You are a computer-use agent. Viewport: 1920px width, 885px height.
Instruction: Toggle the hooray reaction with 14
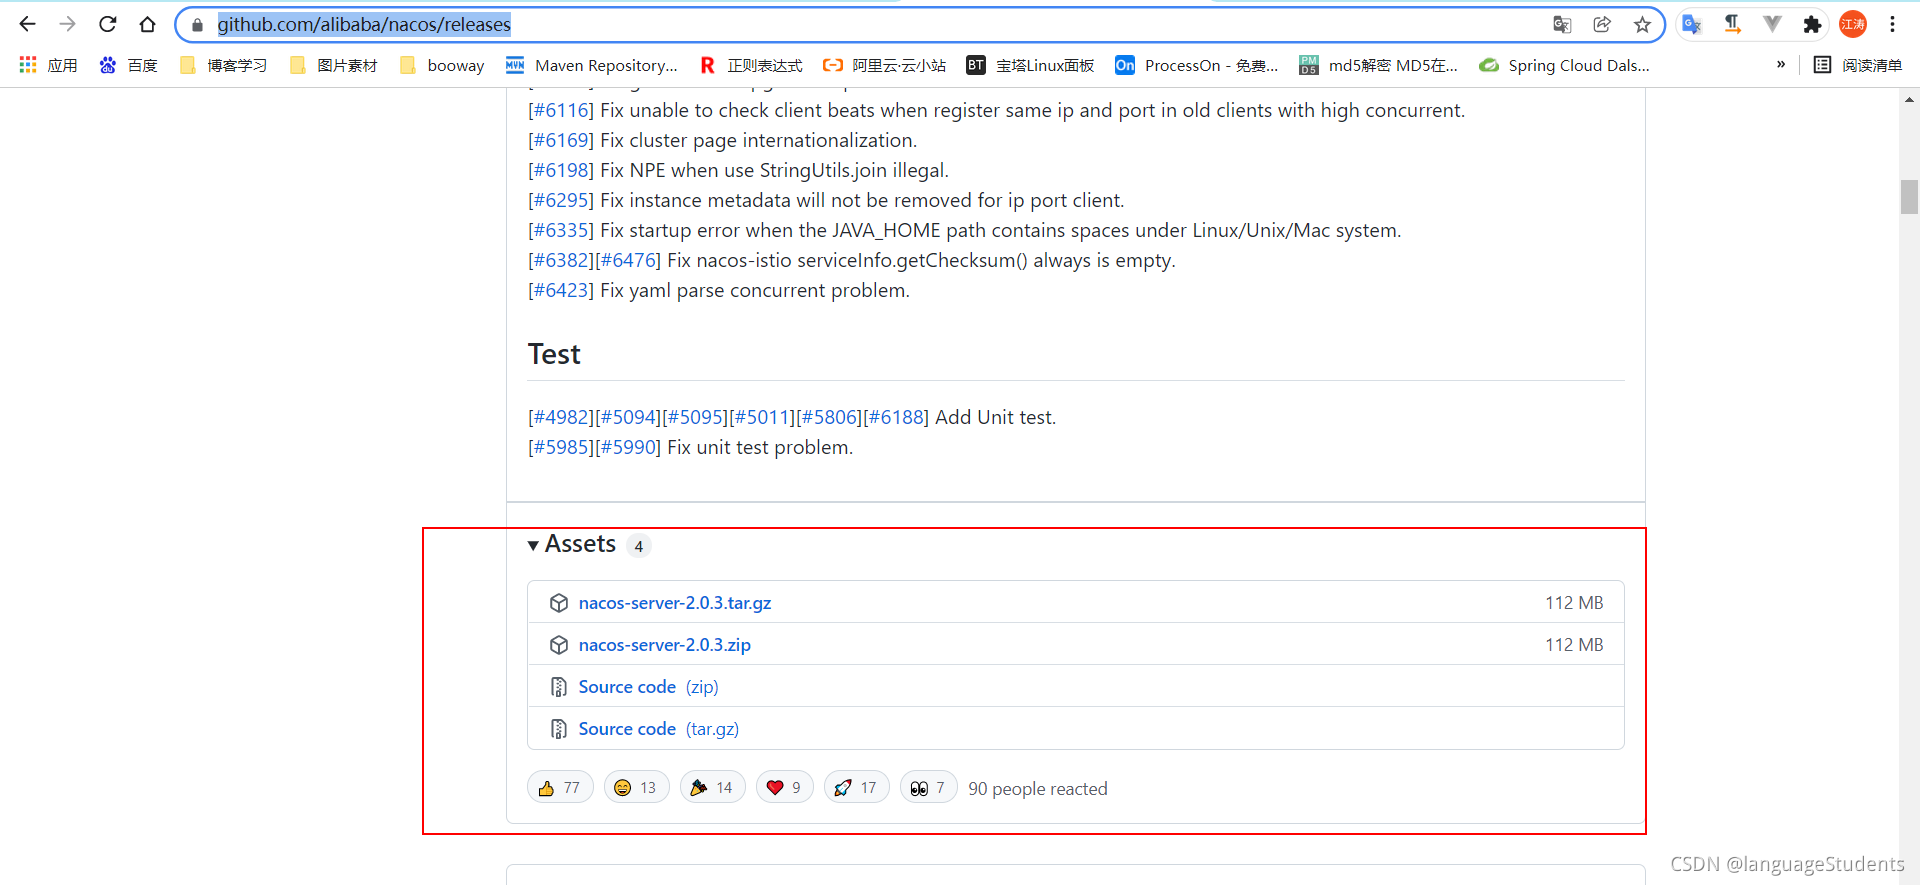712,788
